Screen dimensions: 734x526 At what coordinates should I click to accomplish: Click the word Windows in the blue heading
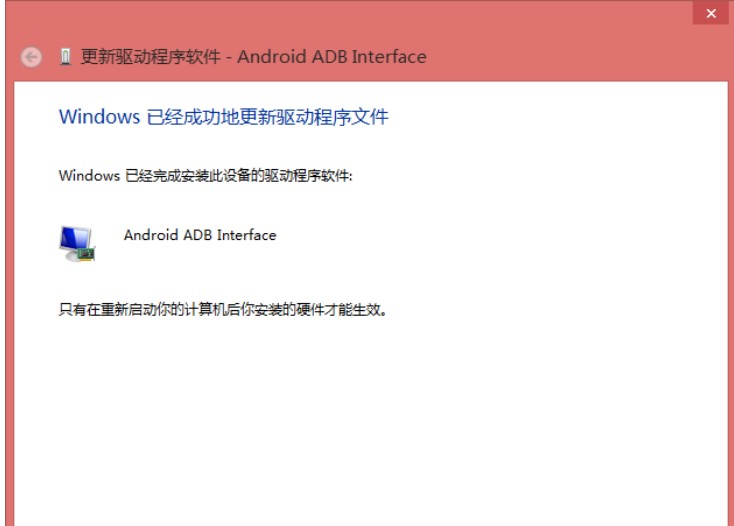(x=99, y=117)
